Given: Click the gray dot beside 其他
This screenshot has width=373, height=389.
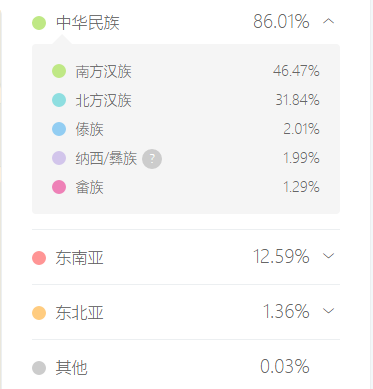Looking at the screenshot, I should tap(39, 368).
